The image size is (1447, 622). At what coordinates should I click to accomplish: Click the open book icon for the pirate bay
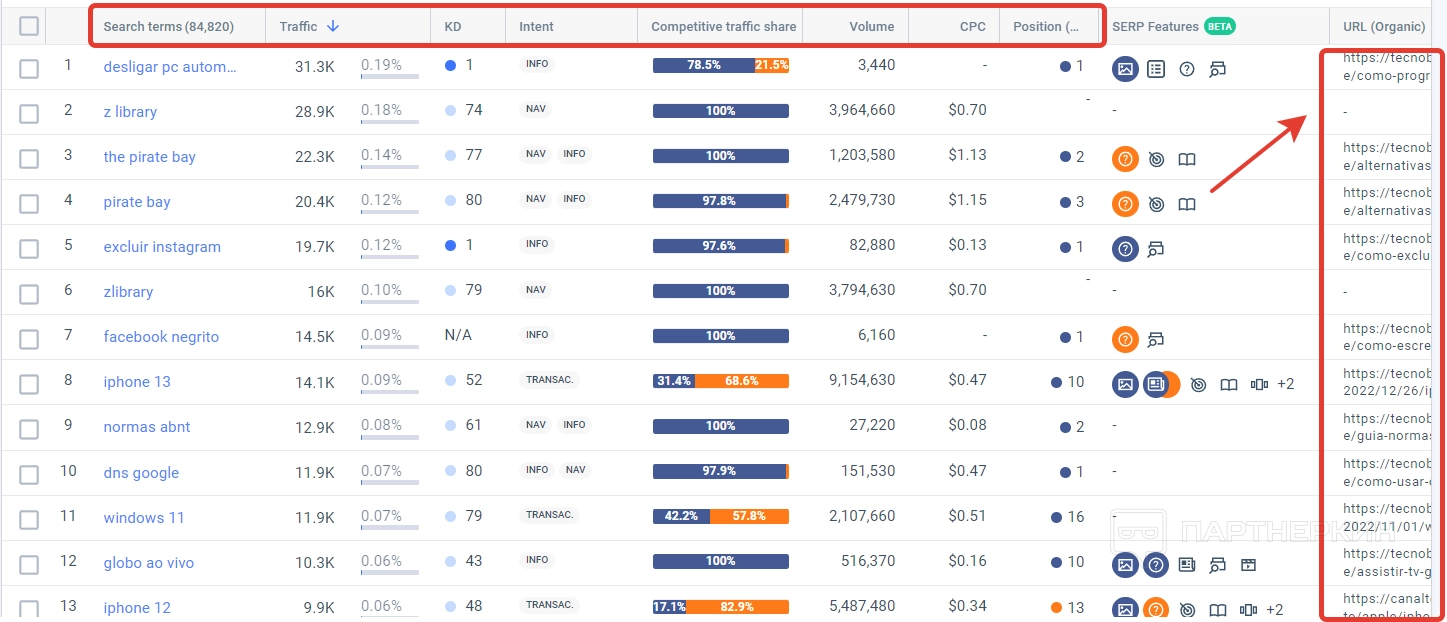1187,159
